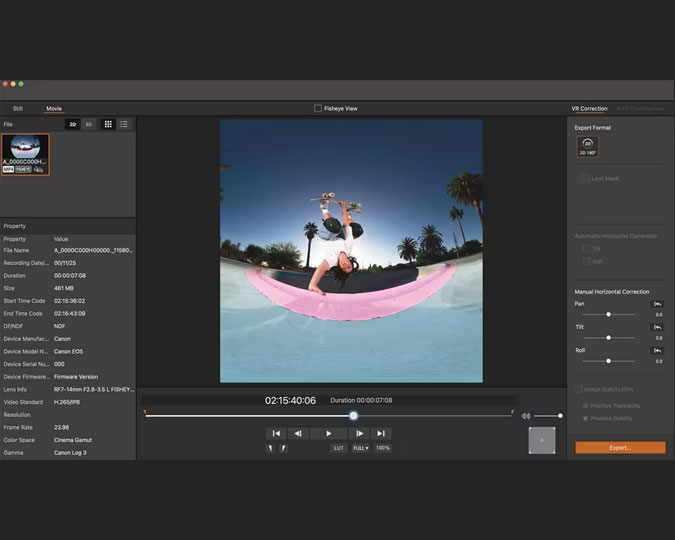Play the movie clip
Viewport: 675px width, 540px height.
pos(328,433)
